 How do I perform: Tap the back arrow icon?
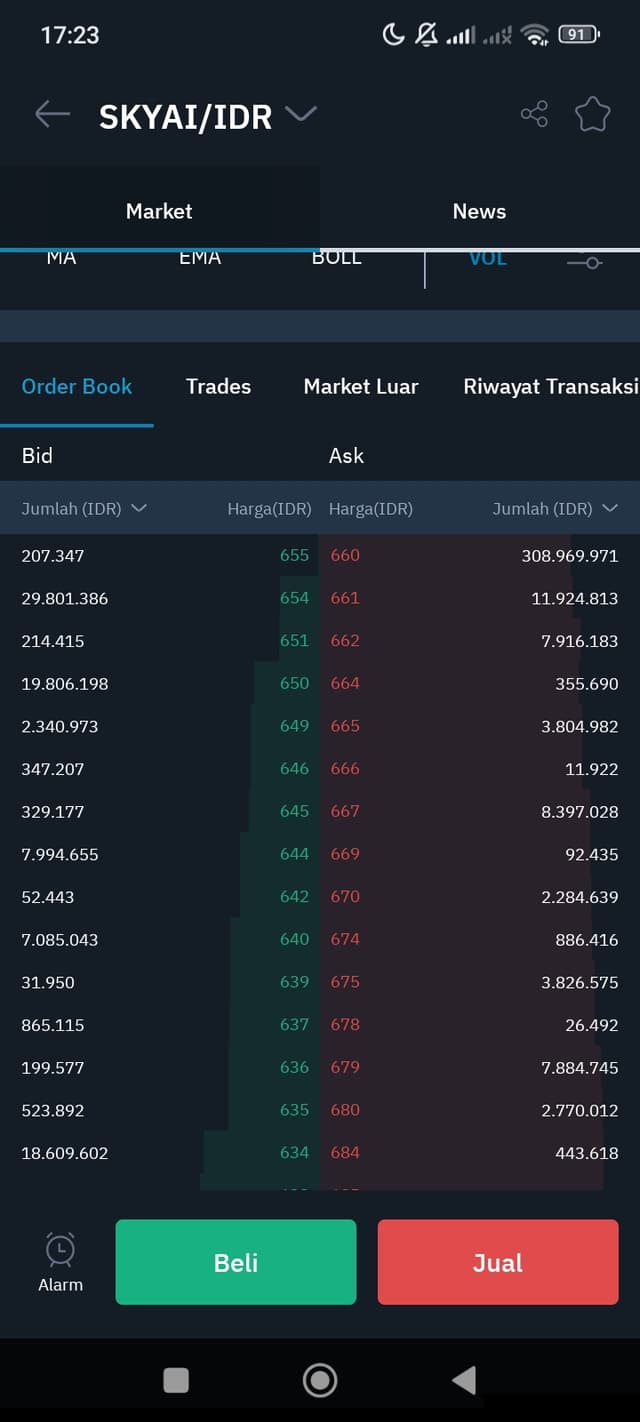(x=52, y=114)
